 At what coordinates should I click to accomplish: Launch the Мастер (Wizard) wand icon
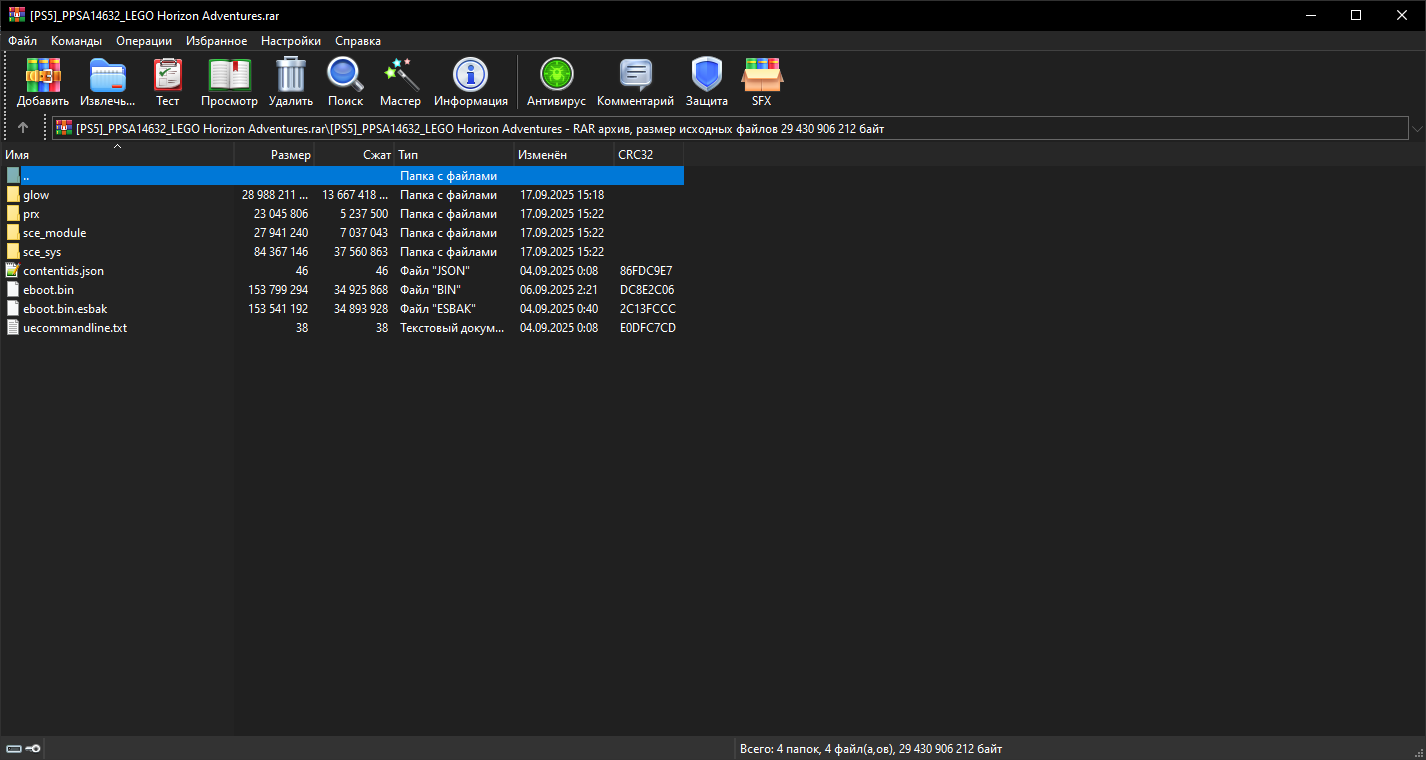[x=400, y=75]
